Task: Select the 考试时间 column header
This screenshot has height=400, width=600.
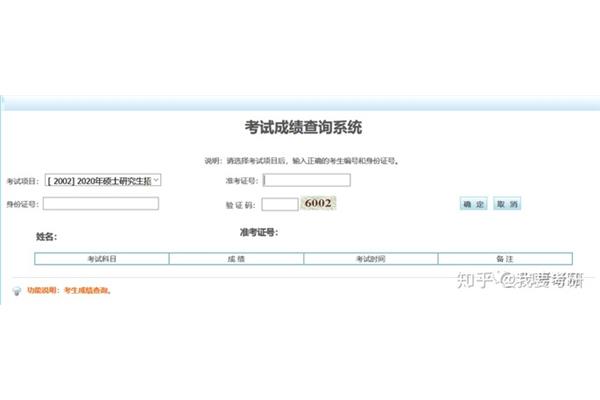Action: point(371,259)
